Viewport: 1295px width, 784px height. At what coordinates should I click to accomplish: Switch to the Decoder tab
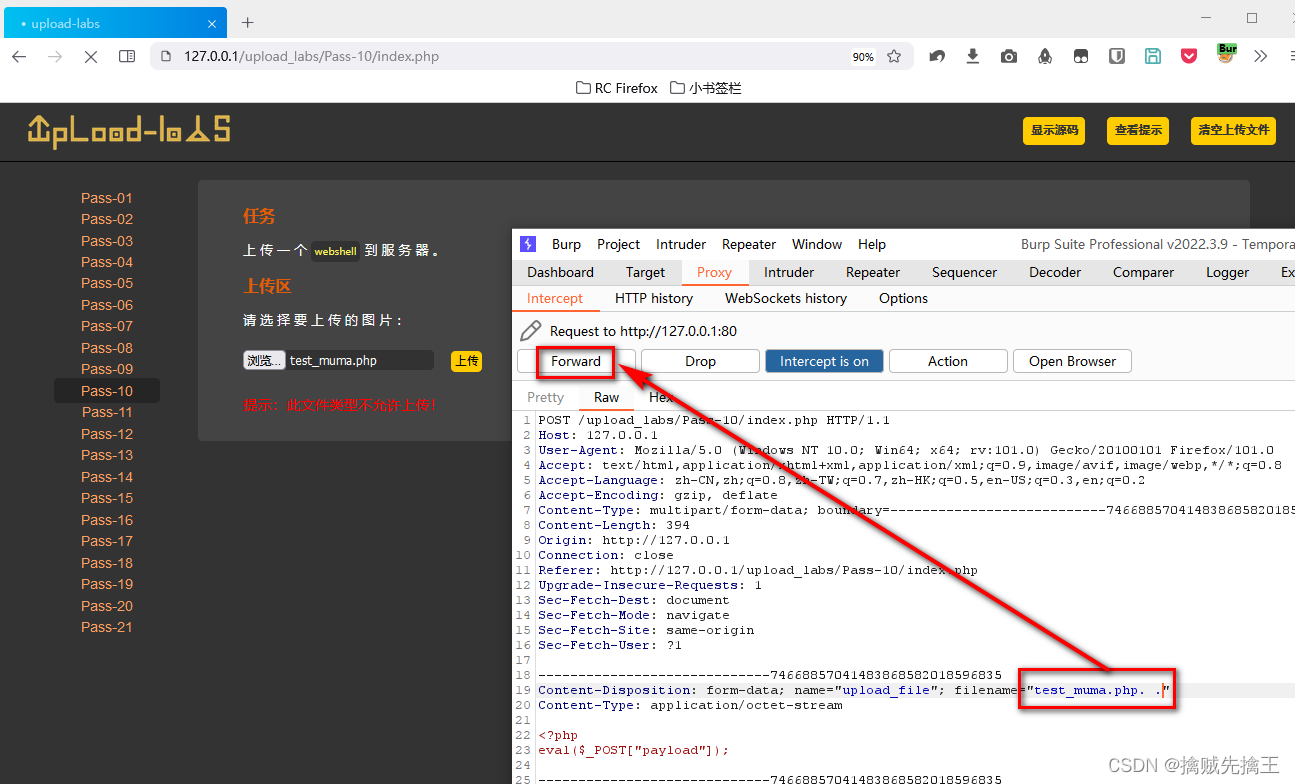[x=1055, y=272]
